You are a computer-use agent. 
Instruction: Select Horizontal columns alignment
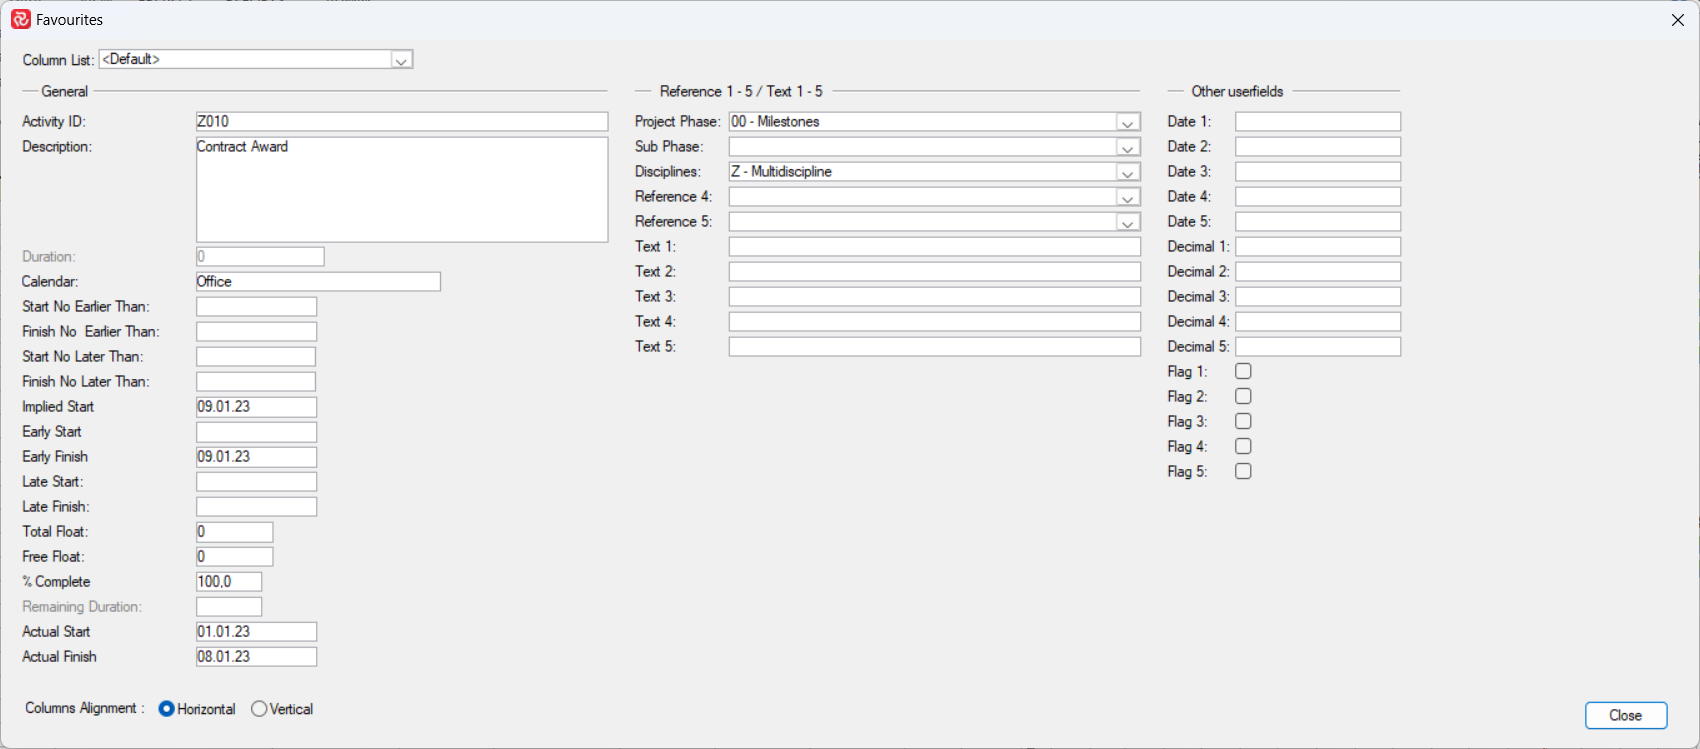[x=166, y=709]
